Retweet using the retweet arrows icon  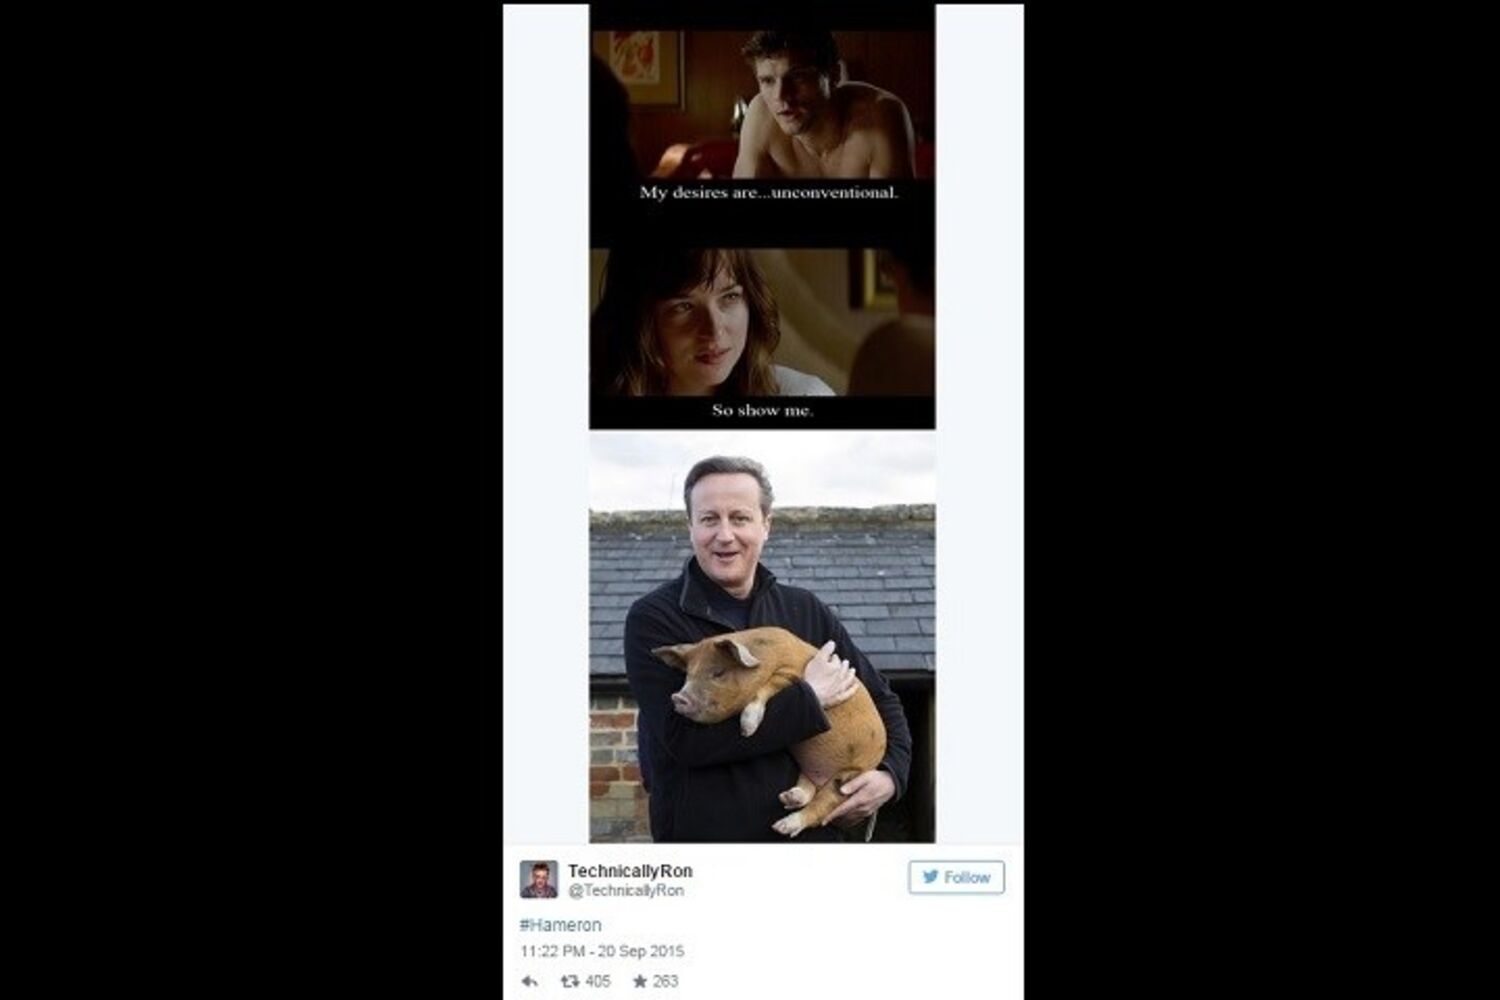571,982
